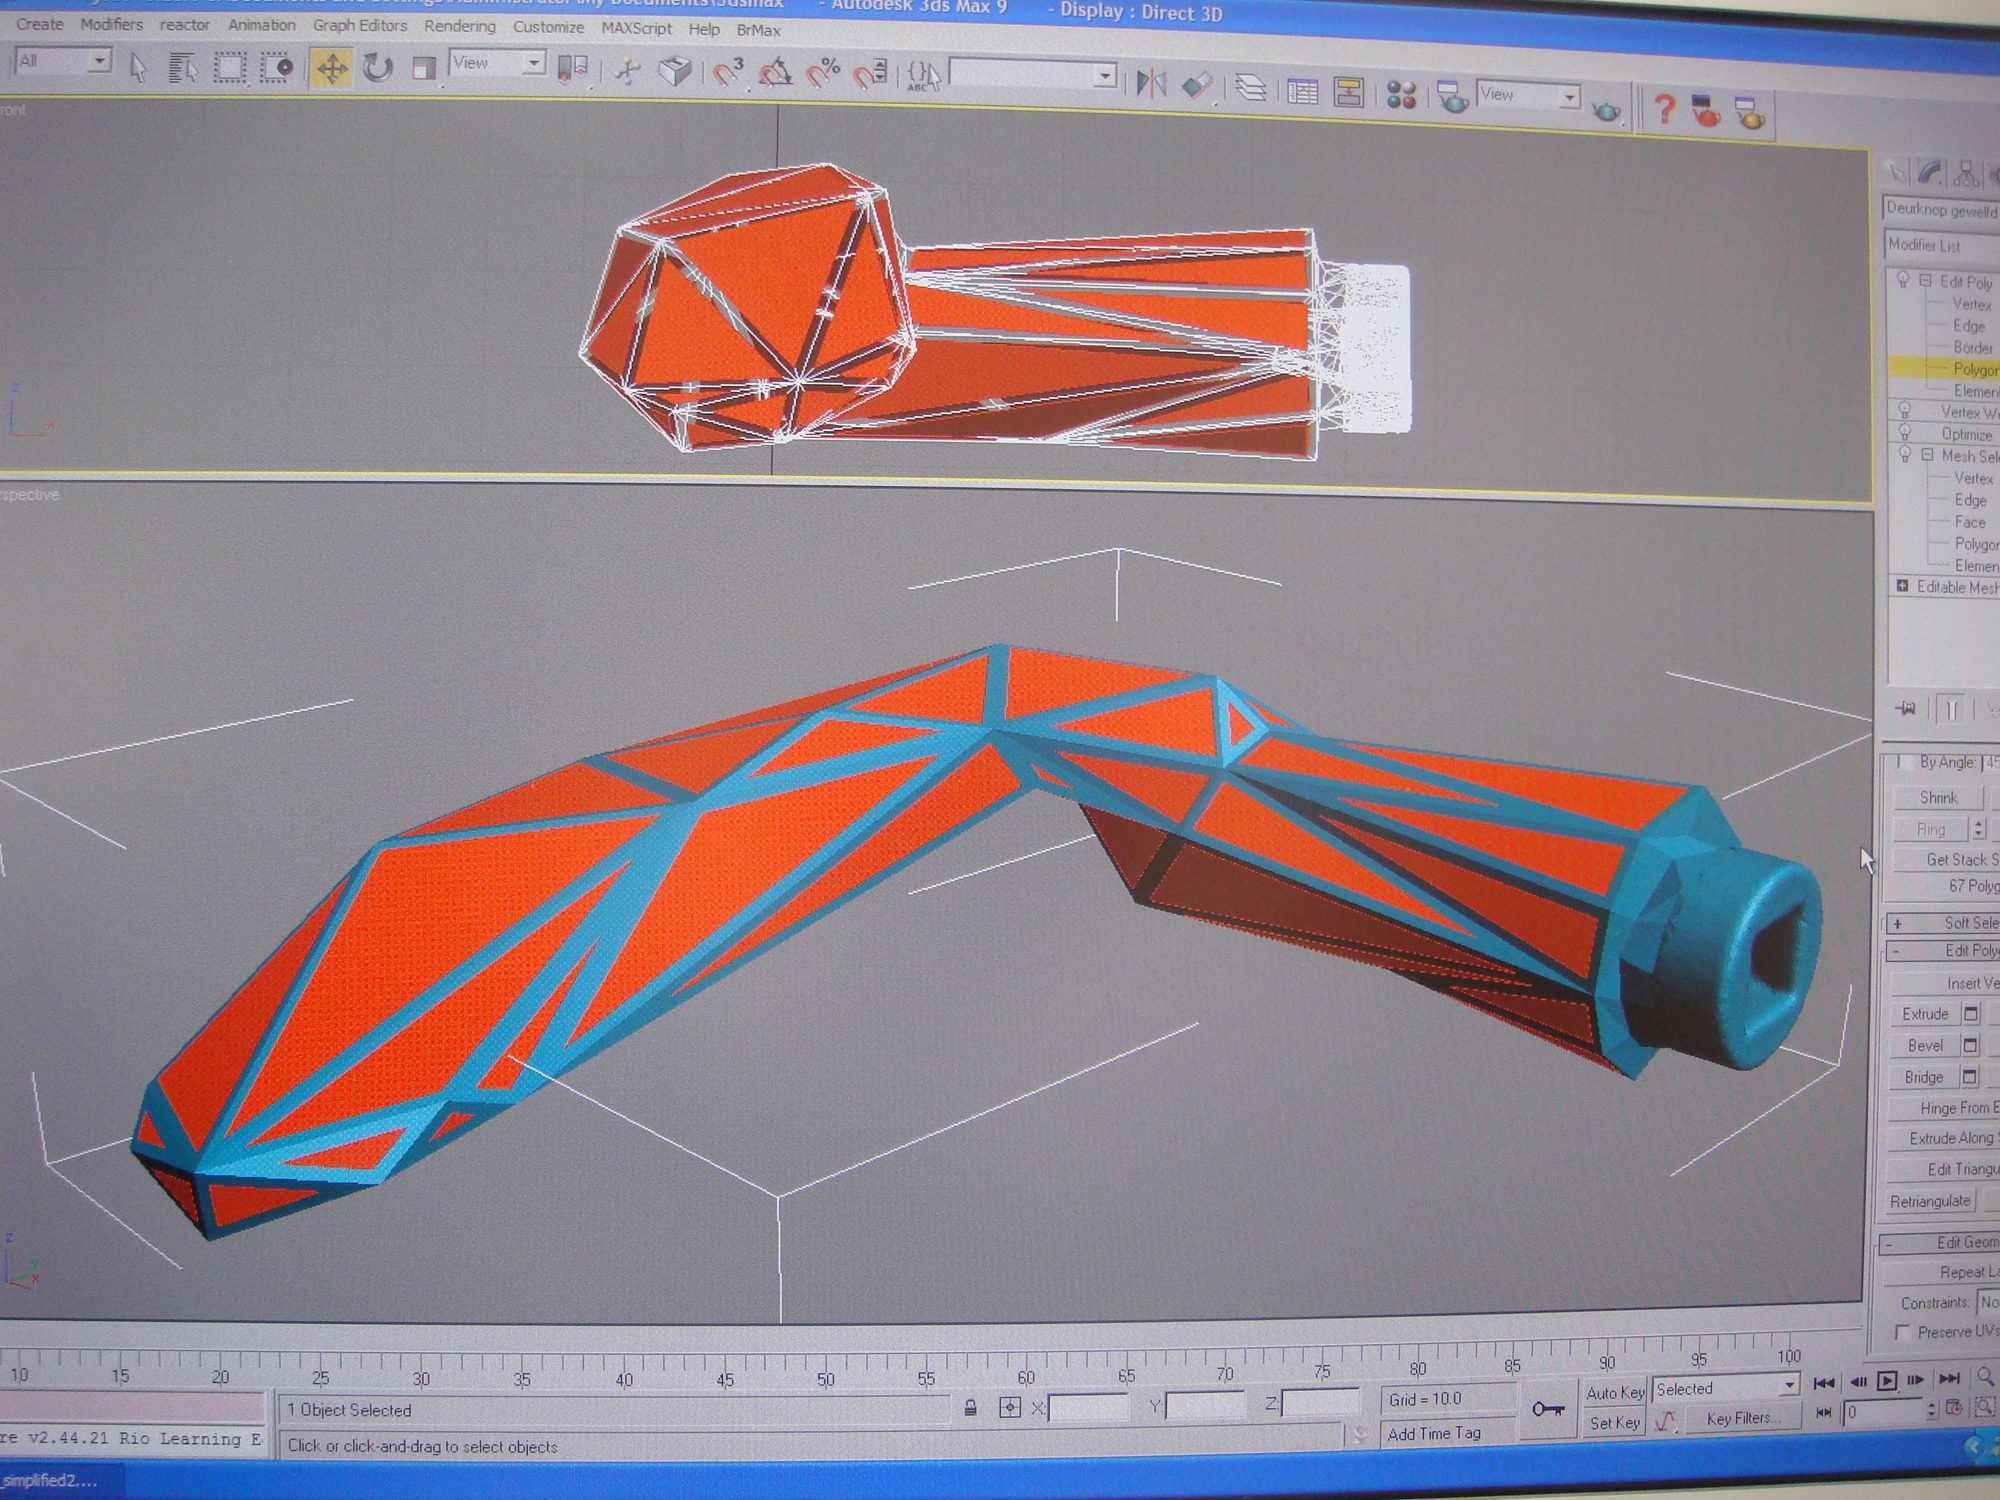
Task: Toggle the 3D Snaps magnet icon
Action: click(x=727, y=72)
